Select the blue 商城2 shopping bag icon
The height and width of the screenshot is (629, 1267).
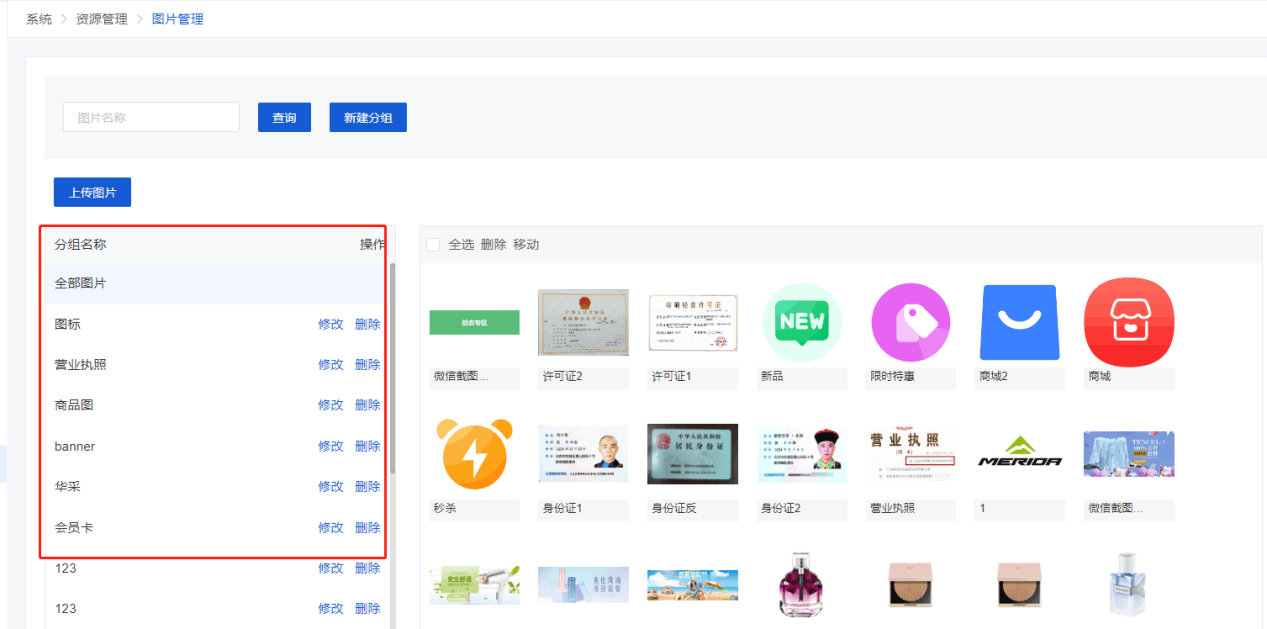click(1019, 322)
